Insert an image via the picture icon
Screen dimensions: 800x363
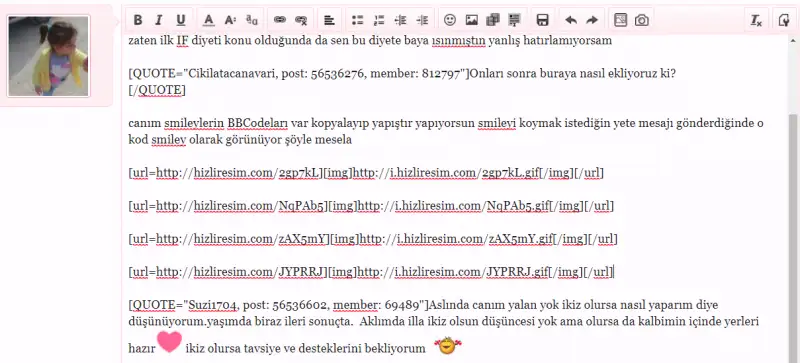471,20
